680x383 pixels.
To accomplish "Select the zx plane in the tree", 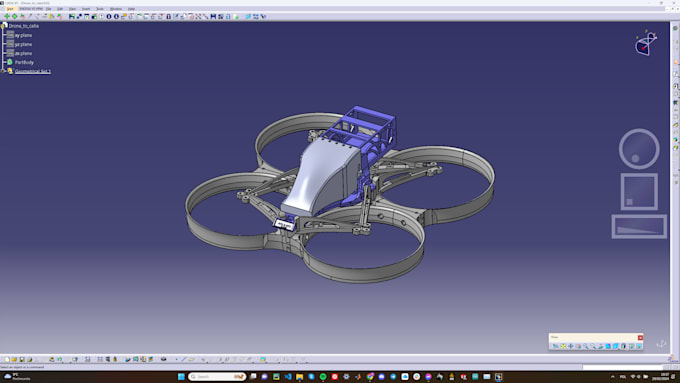I will (x=23, y=53).
